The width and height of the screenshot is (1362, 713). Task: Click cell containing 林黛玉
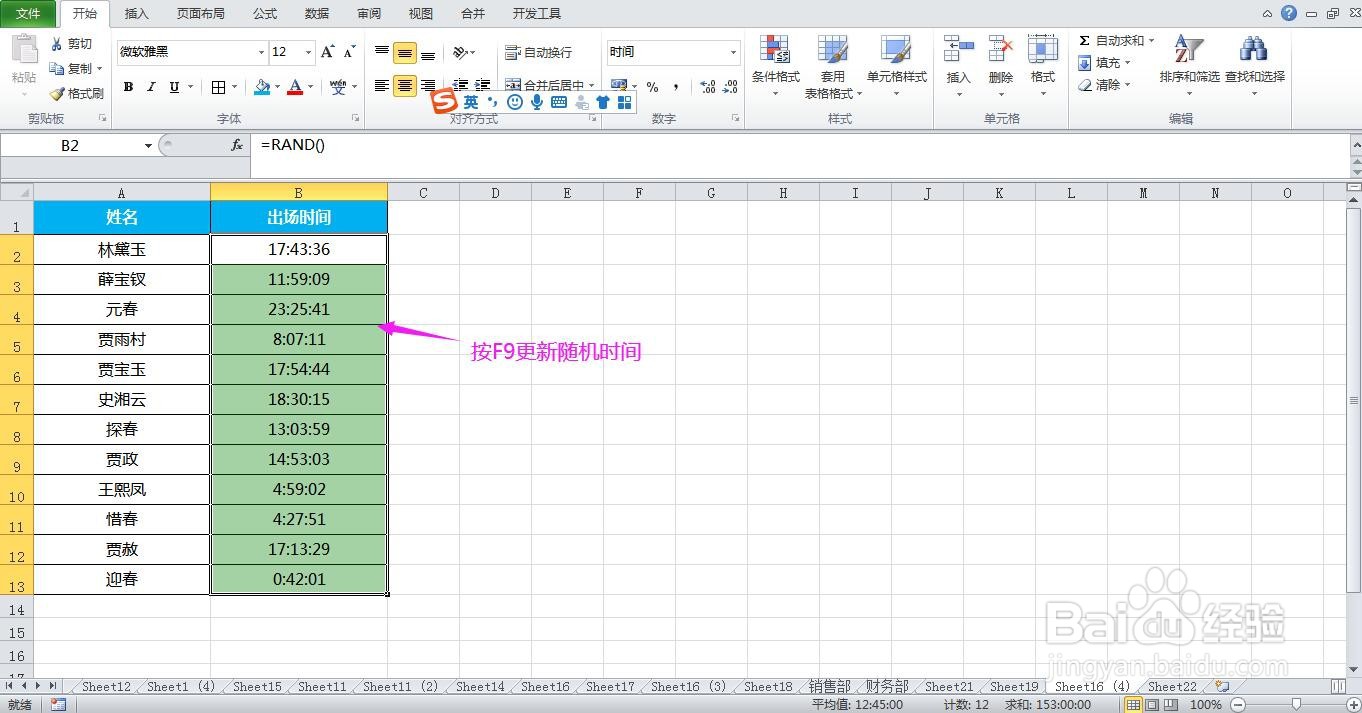pyautogui.click(x=122, y=249)
